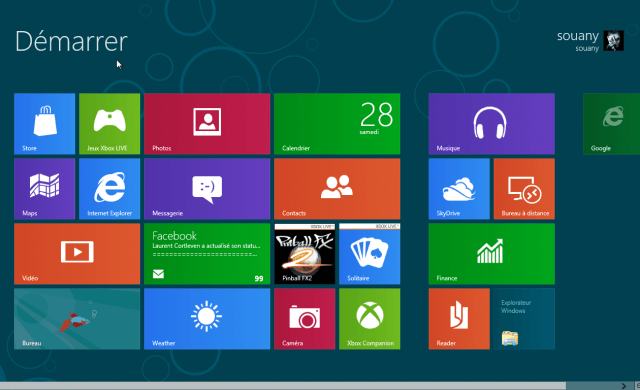640x390 pixels.
Task: Open the Musique headphones tile
Action: [x=491, y=124]
